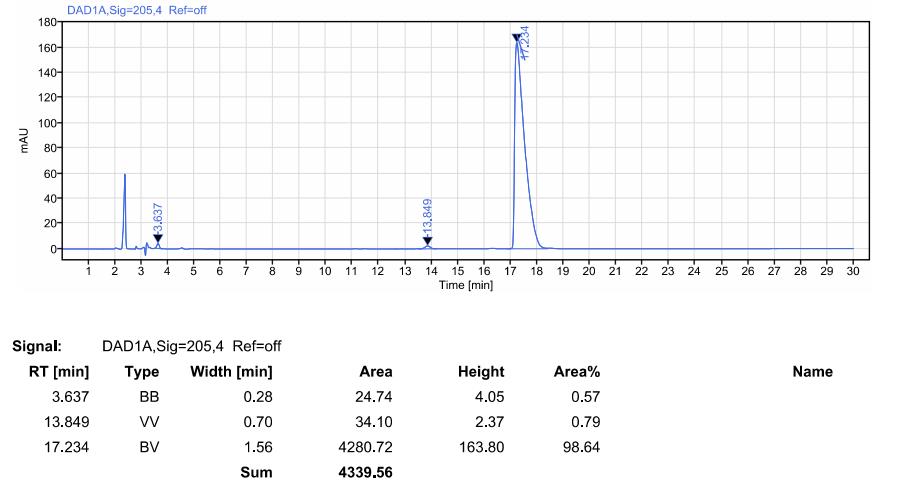
Task: Click the 'Area%' column header
Action: (x=576, y=372)
